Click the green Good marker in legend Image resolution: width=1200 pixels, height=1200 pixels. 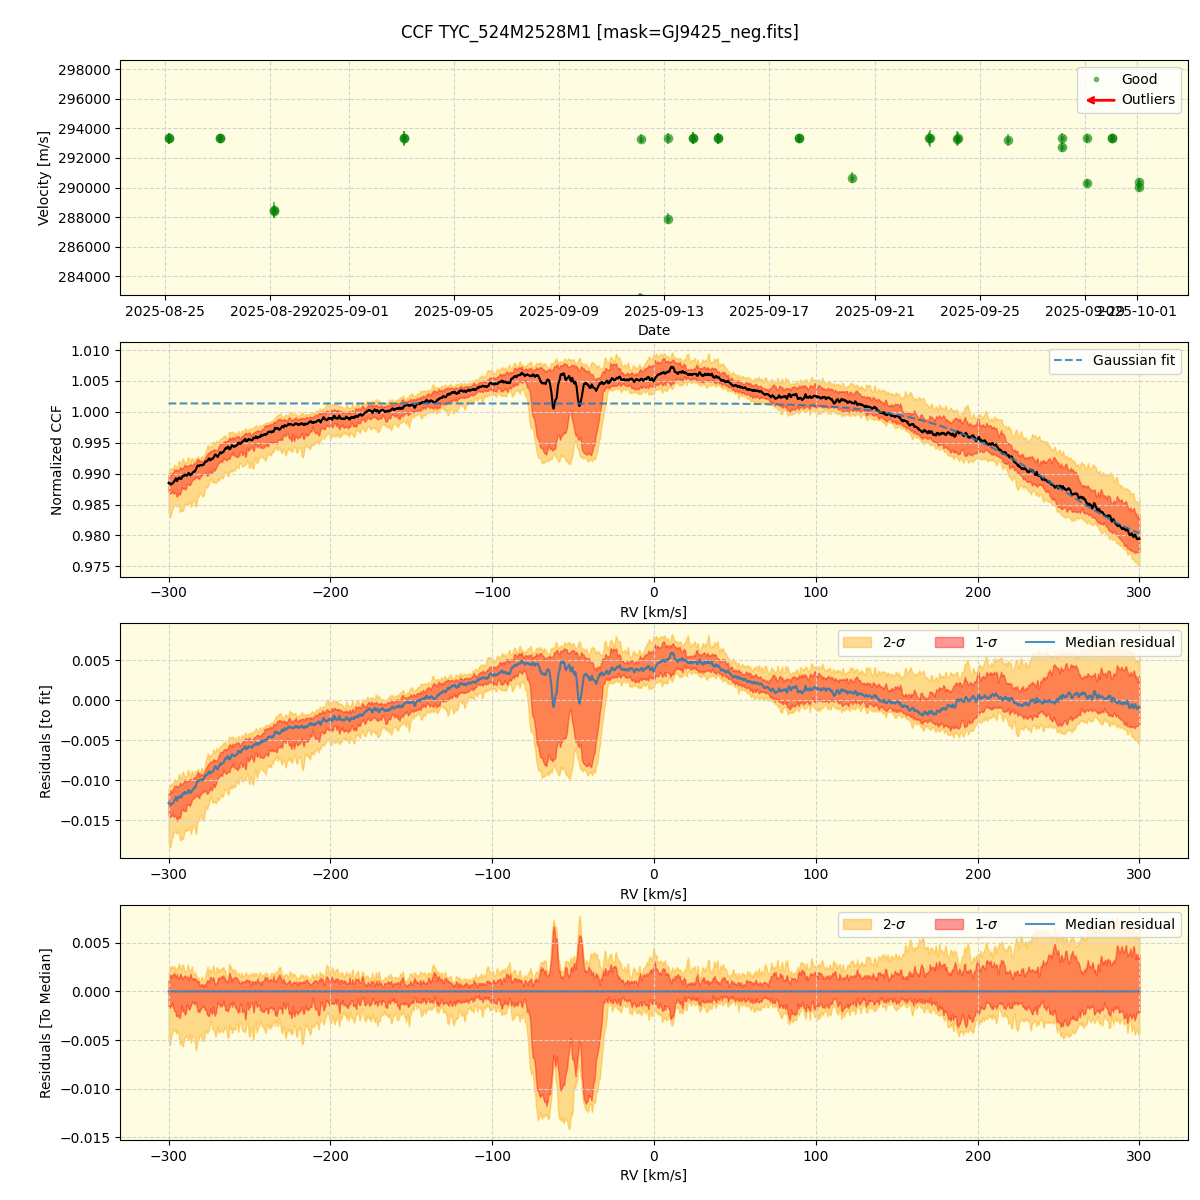point(1096,79)
